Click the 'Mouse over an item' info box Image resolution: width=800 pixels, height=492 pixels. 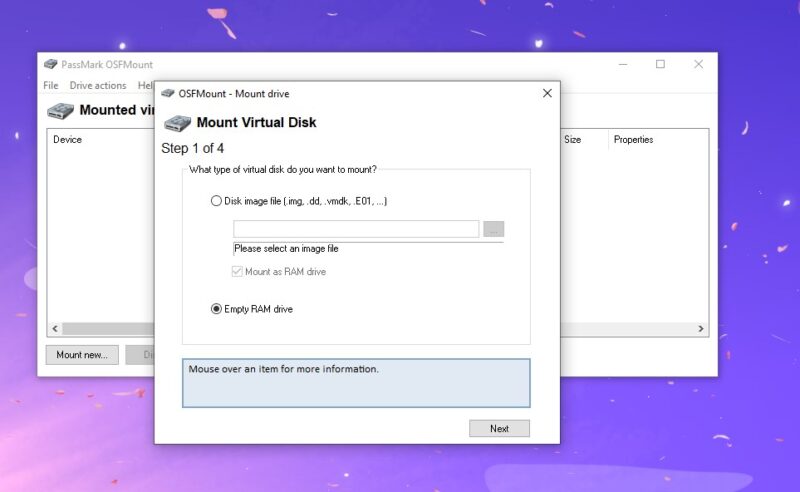[x=356, y=383]
